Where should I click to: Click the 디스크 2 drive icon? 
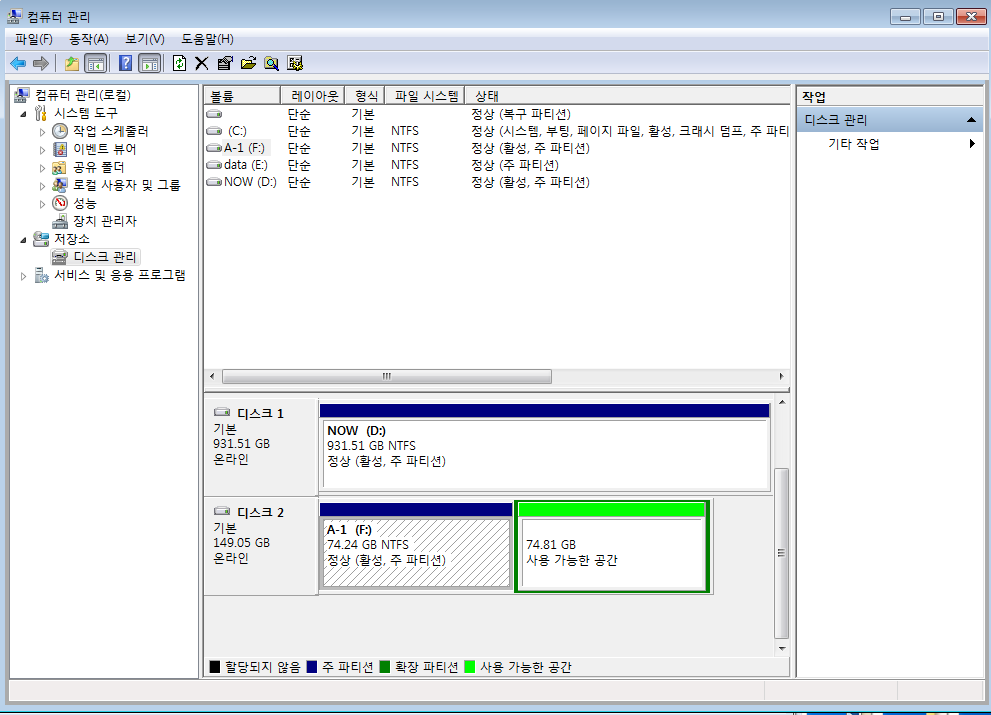222,511
